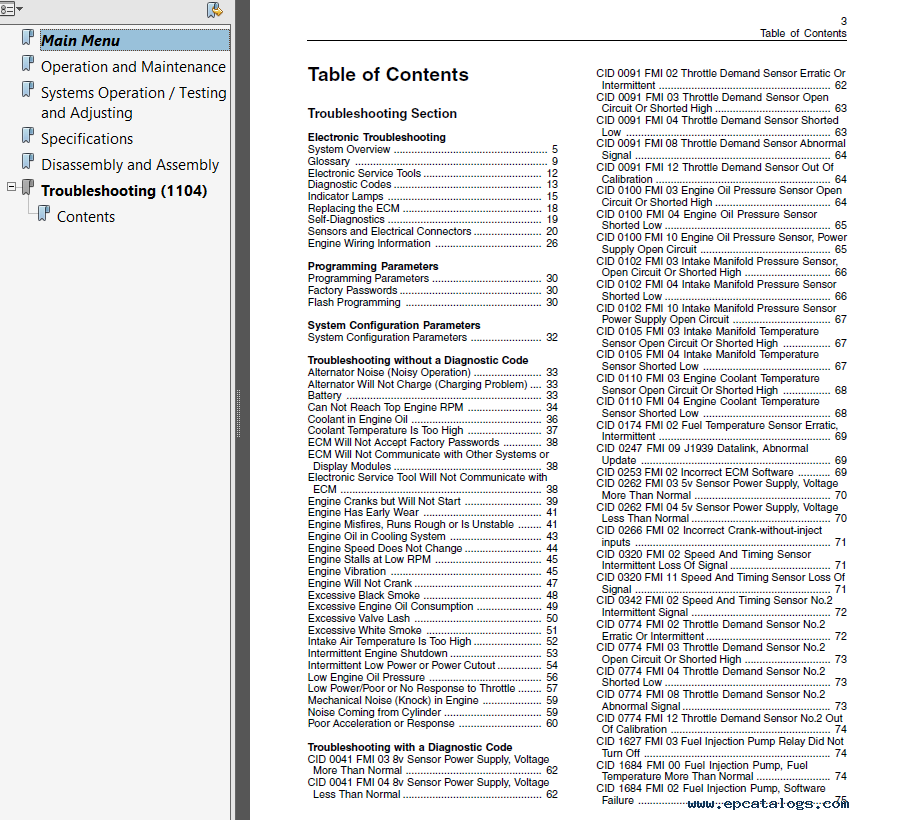Open the Replacing the ECM entry

432,208
